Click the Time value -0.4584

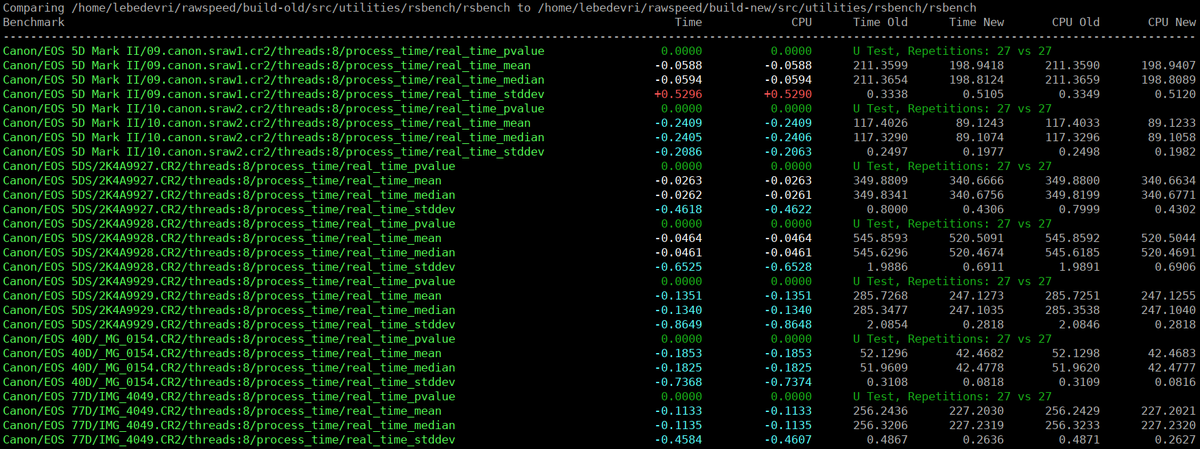677,440
